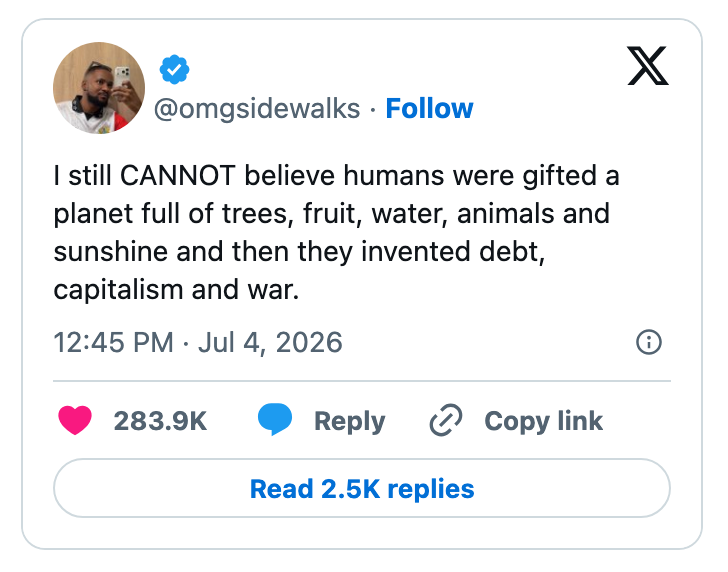This screenshot has width=728, height=572.
Task: Click the phrase "sunshine and then they invented debt"
Action: pyautogui.click(x=297, y=252)
